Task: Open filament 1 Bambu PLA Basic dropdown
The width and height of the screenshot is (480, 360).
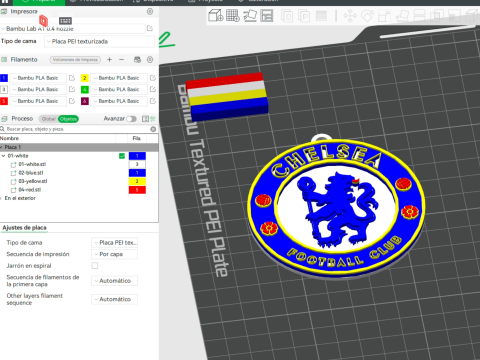Action: coord(38,78)
